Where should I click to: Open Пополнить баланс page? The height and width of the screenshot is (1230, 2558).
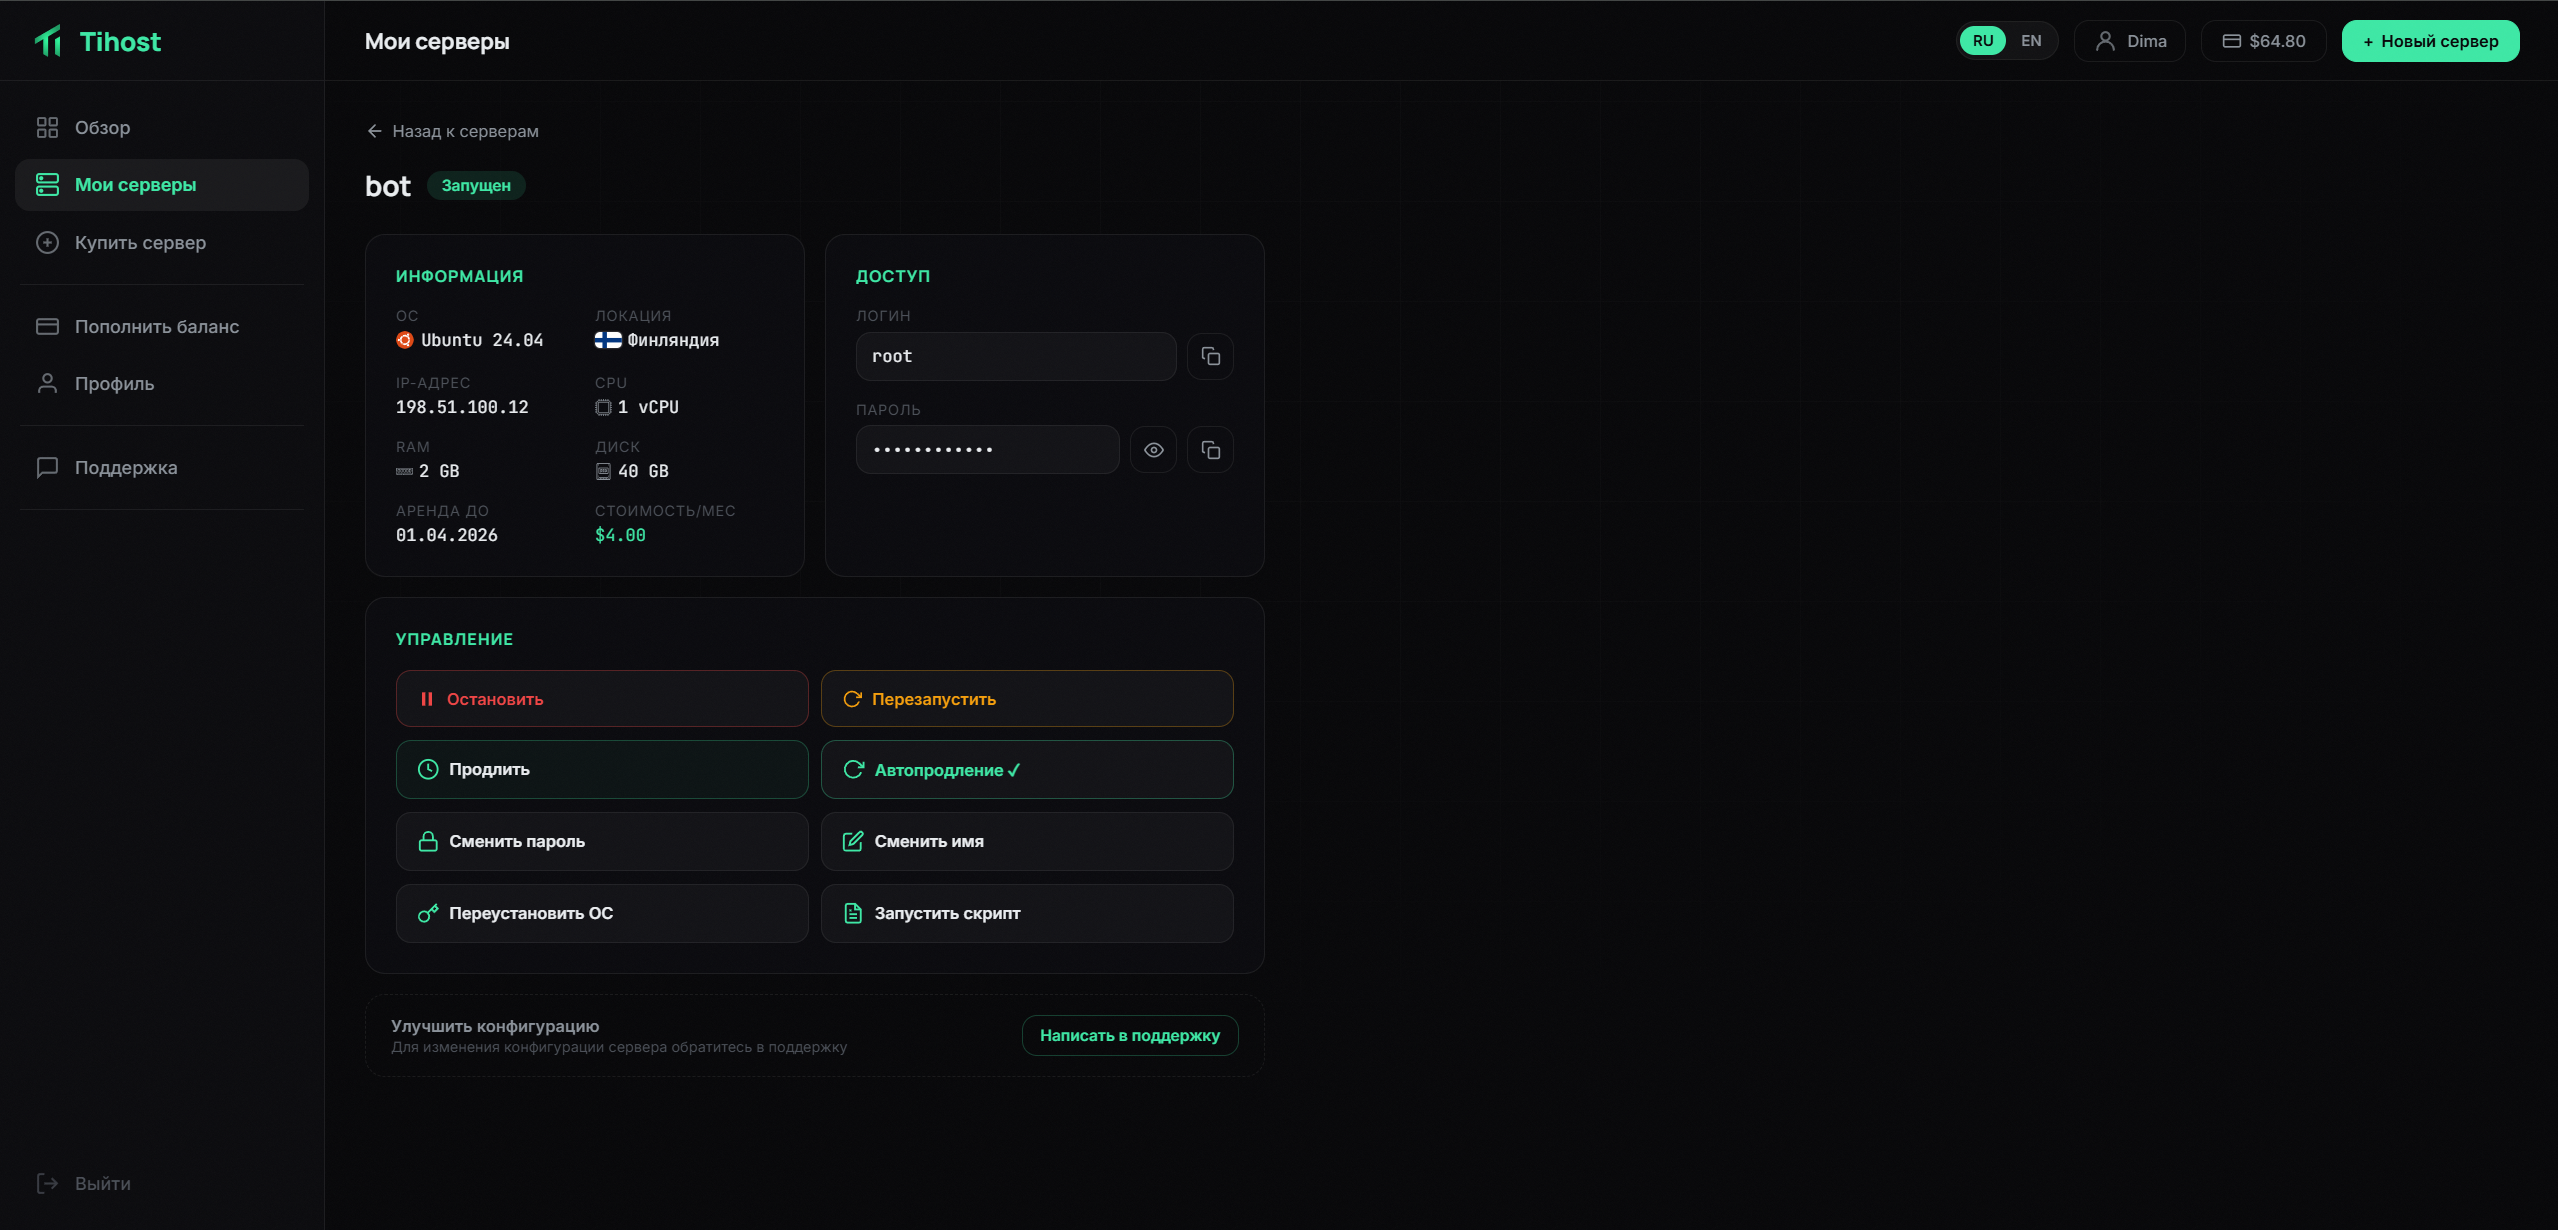click(x=162, y=327)
